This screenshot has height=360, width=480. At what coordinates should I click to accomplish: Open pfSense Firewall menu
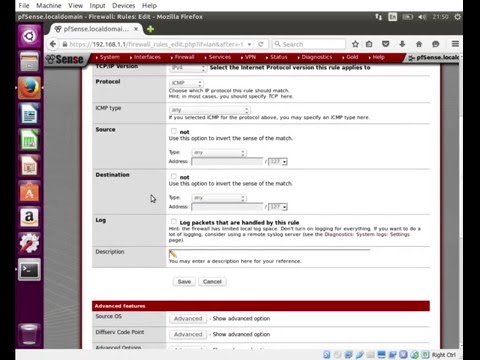tap(183, 57)
